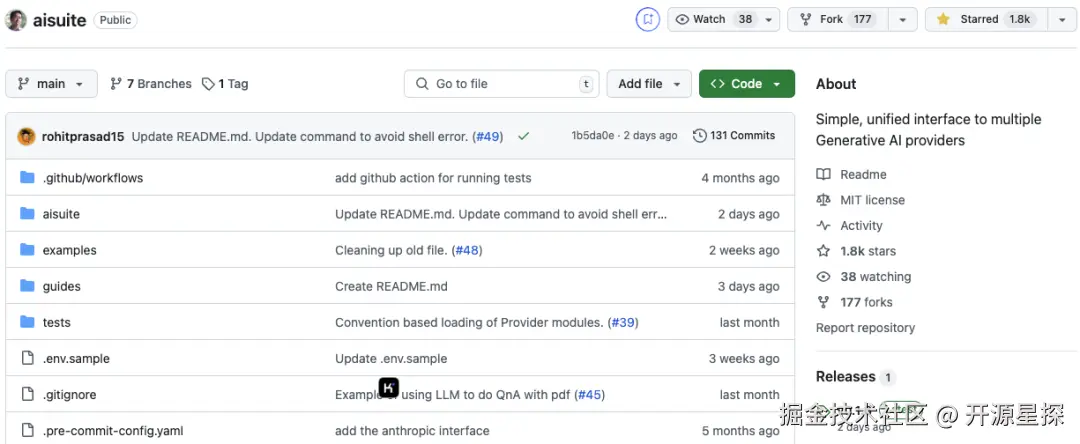Click the green checkmark commit status icon
This screenshot has height=444, width=1080.
(523, 136)
